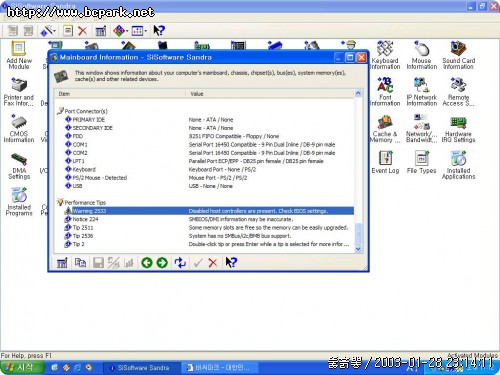500x375 pixels.
Task: Select PS/2 Mouse - Detected row
Action: 204,178
